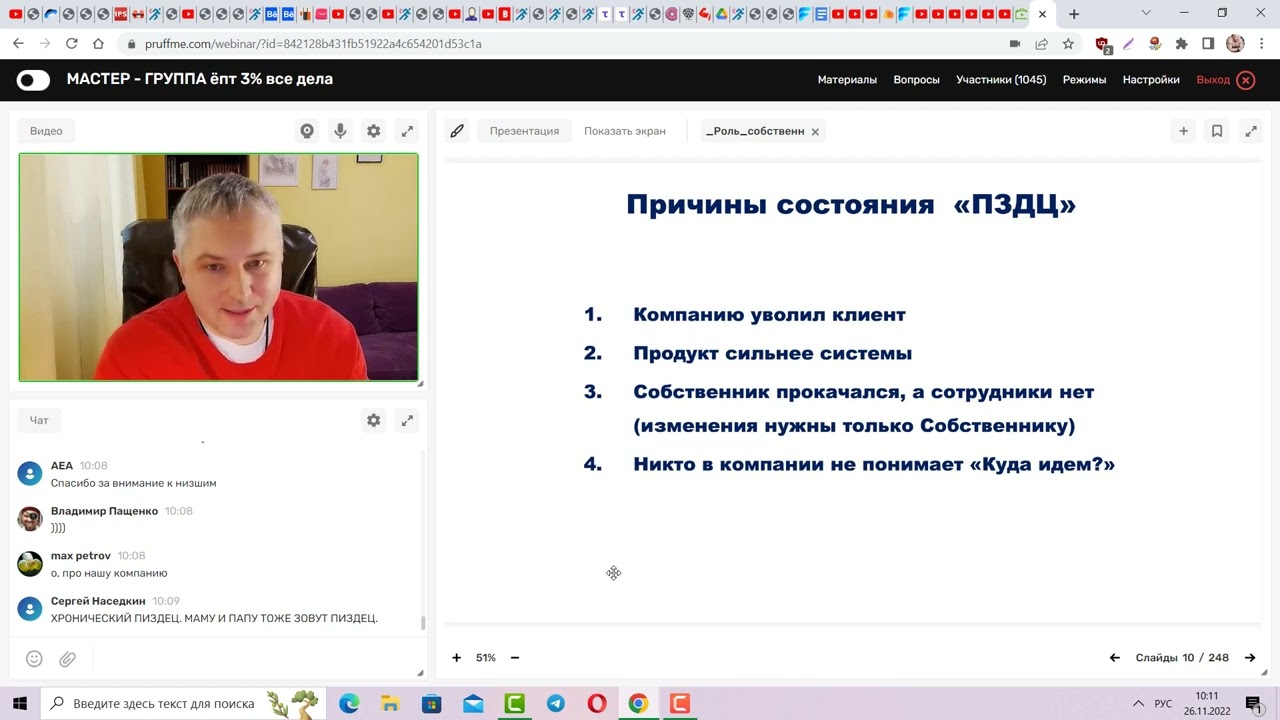Open Telegram from the Windows taskbar
Screen dimensions: 1280x720
pos(556,704)
